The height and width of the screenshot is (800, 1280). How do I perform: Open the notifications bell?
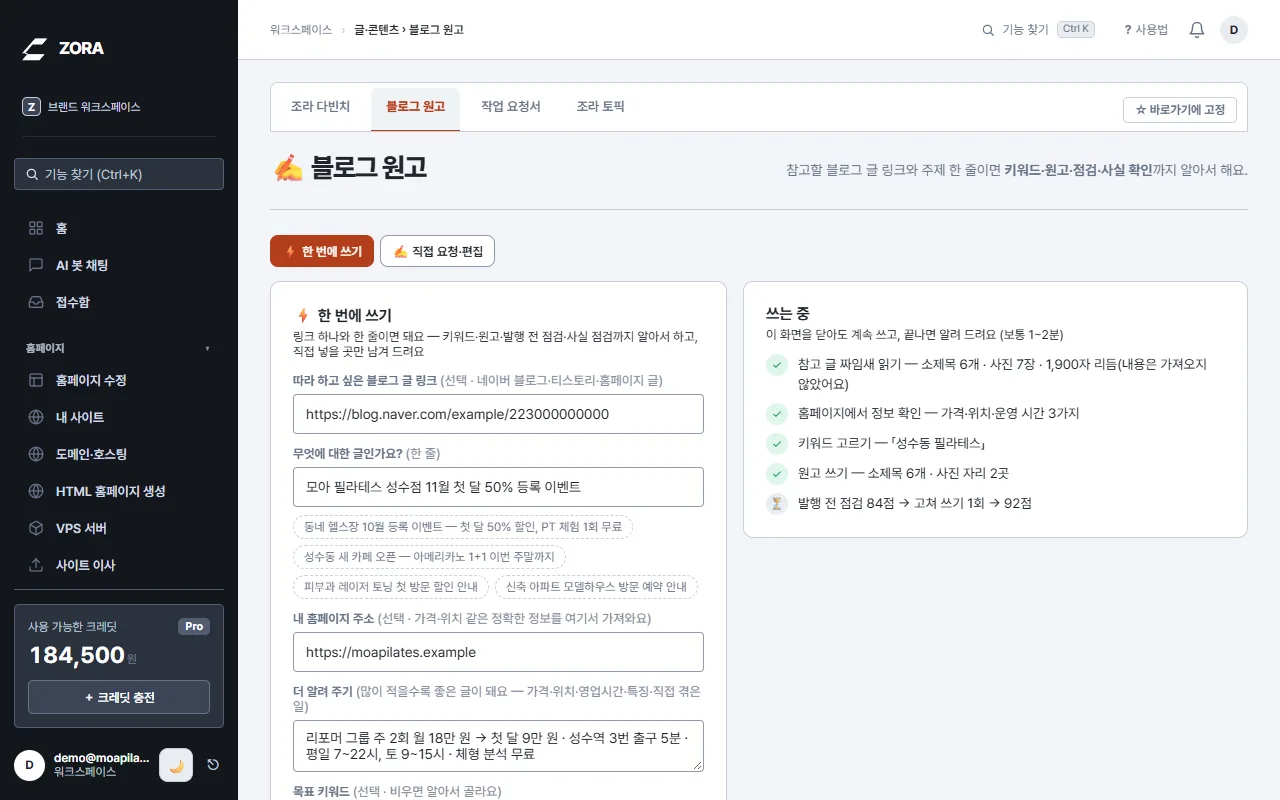pos(1196,30)
